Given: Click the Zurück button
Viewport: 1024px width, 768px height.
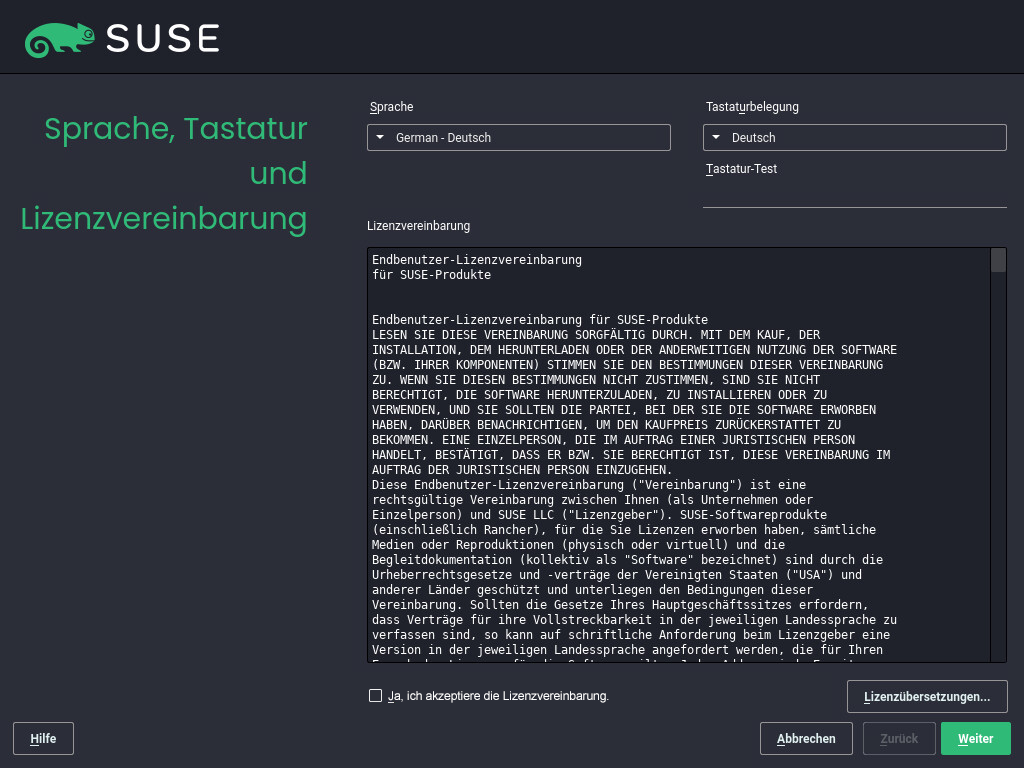Looking at the screenshot, I should tap(899, 739).
